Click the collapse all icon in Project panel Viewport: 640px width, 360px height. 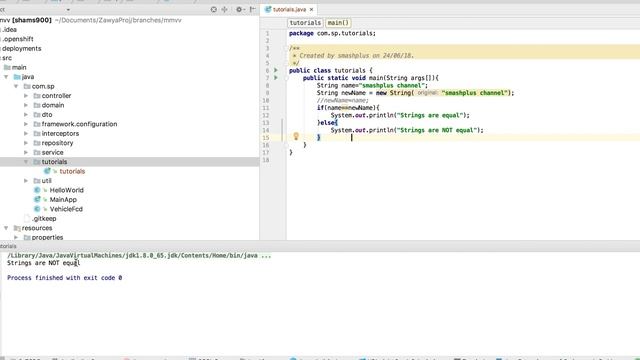coord(224,9)
